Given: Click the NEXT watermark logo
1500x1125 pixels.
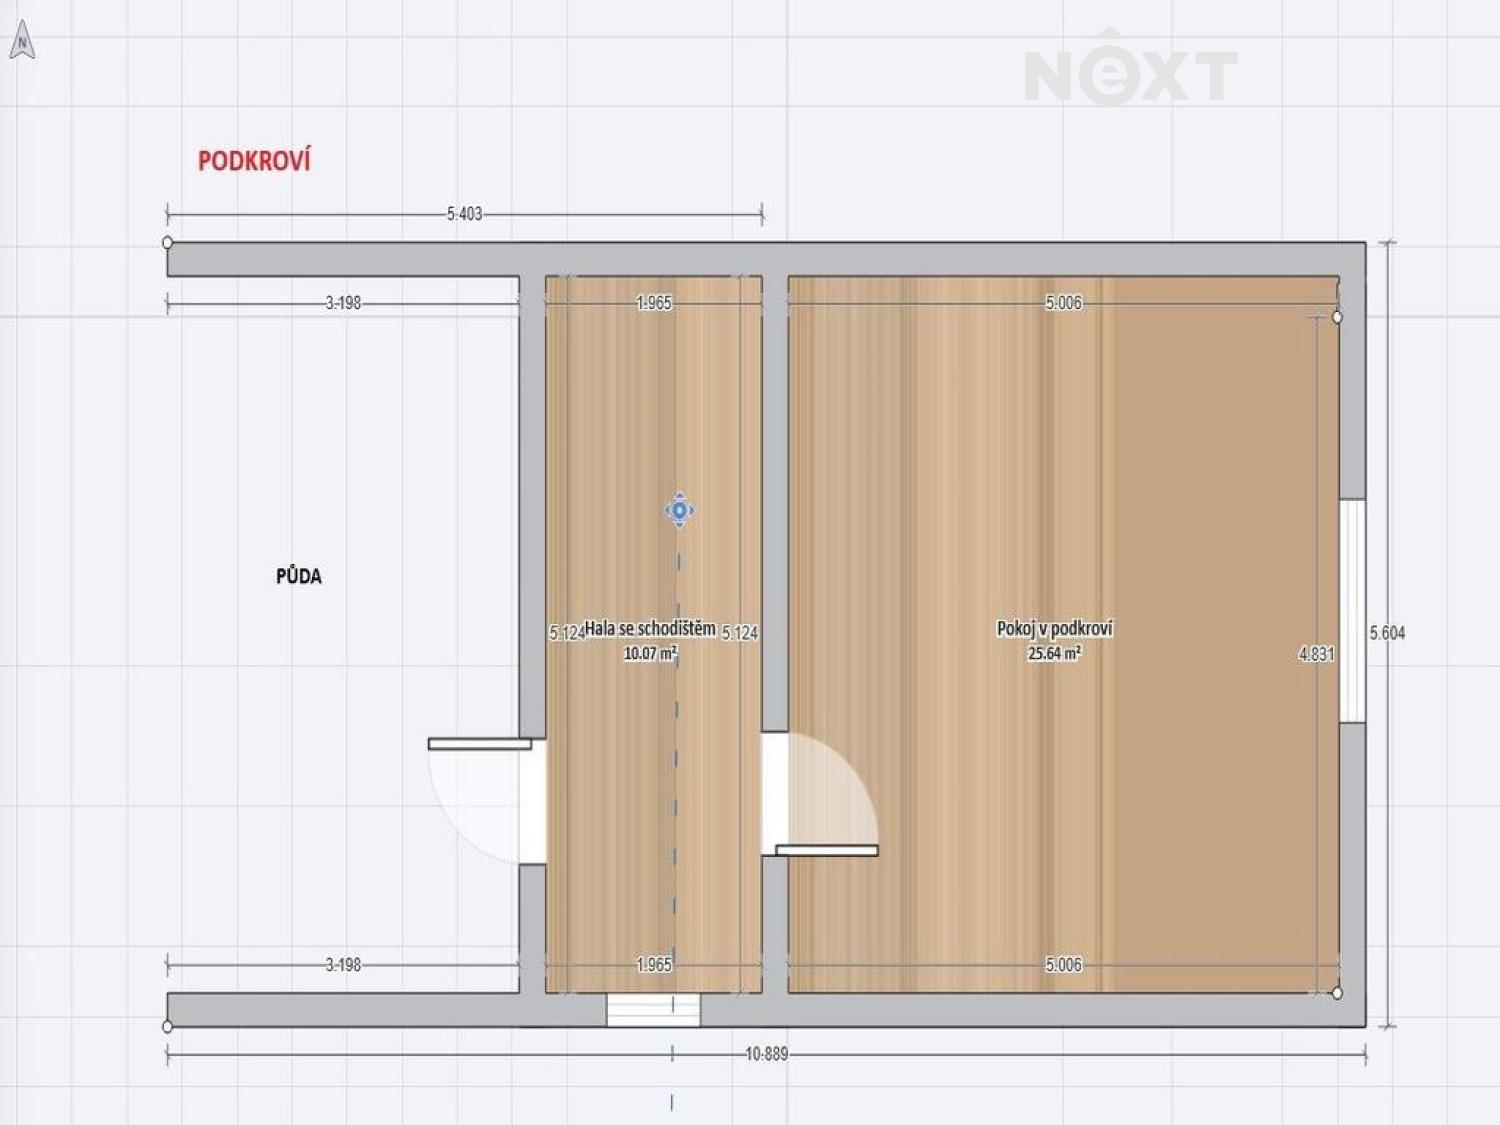Looking at the screenshot, I should tap(1130, 70).
